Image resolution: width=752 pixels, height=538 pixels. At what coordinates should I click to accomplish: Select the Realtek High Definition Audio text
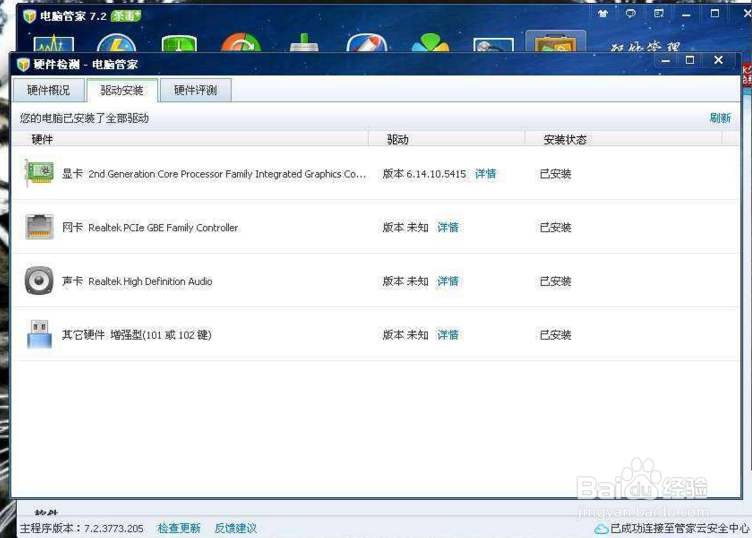click(x=150, y=281)
